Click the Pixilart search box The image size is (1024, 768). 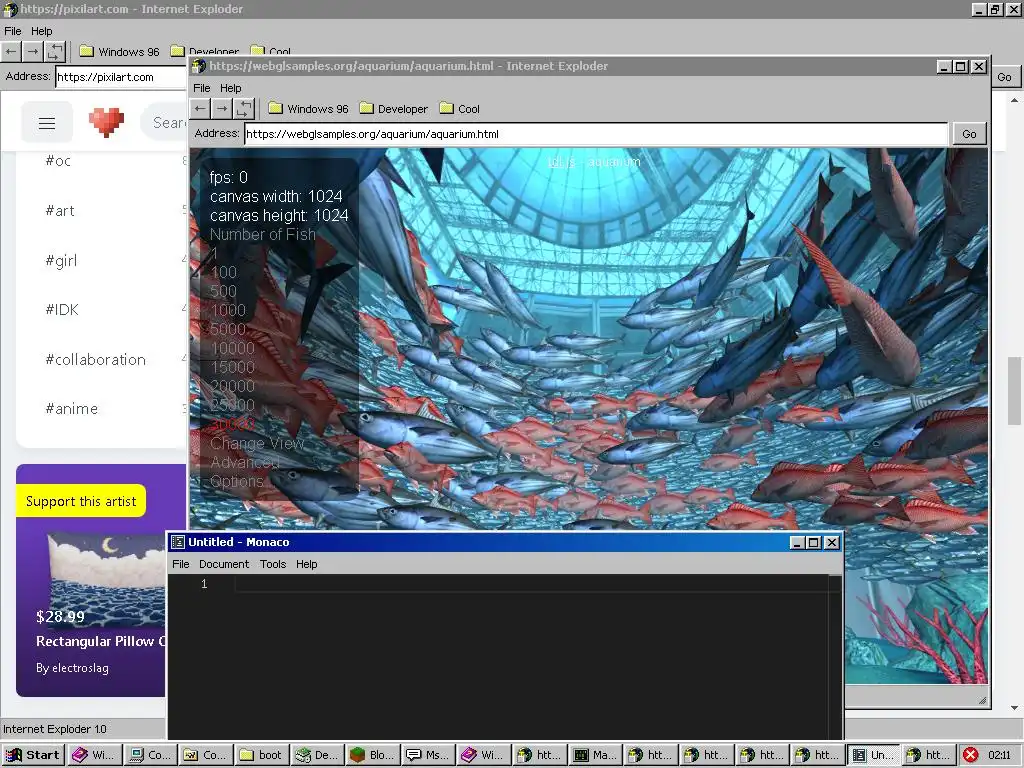point(165,122)
